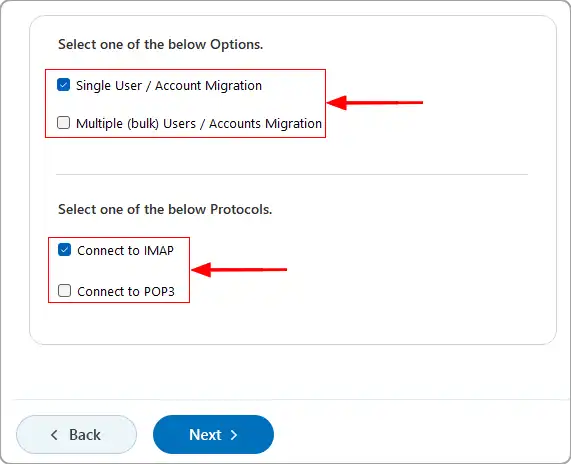Pick the "Connect to POP3" label text
571x464 pixels.
coord(126,291)
